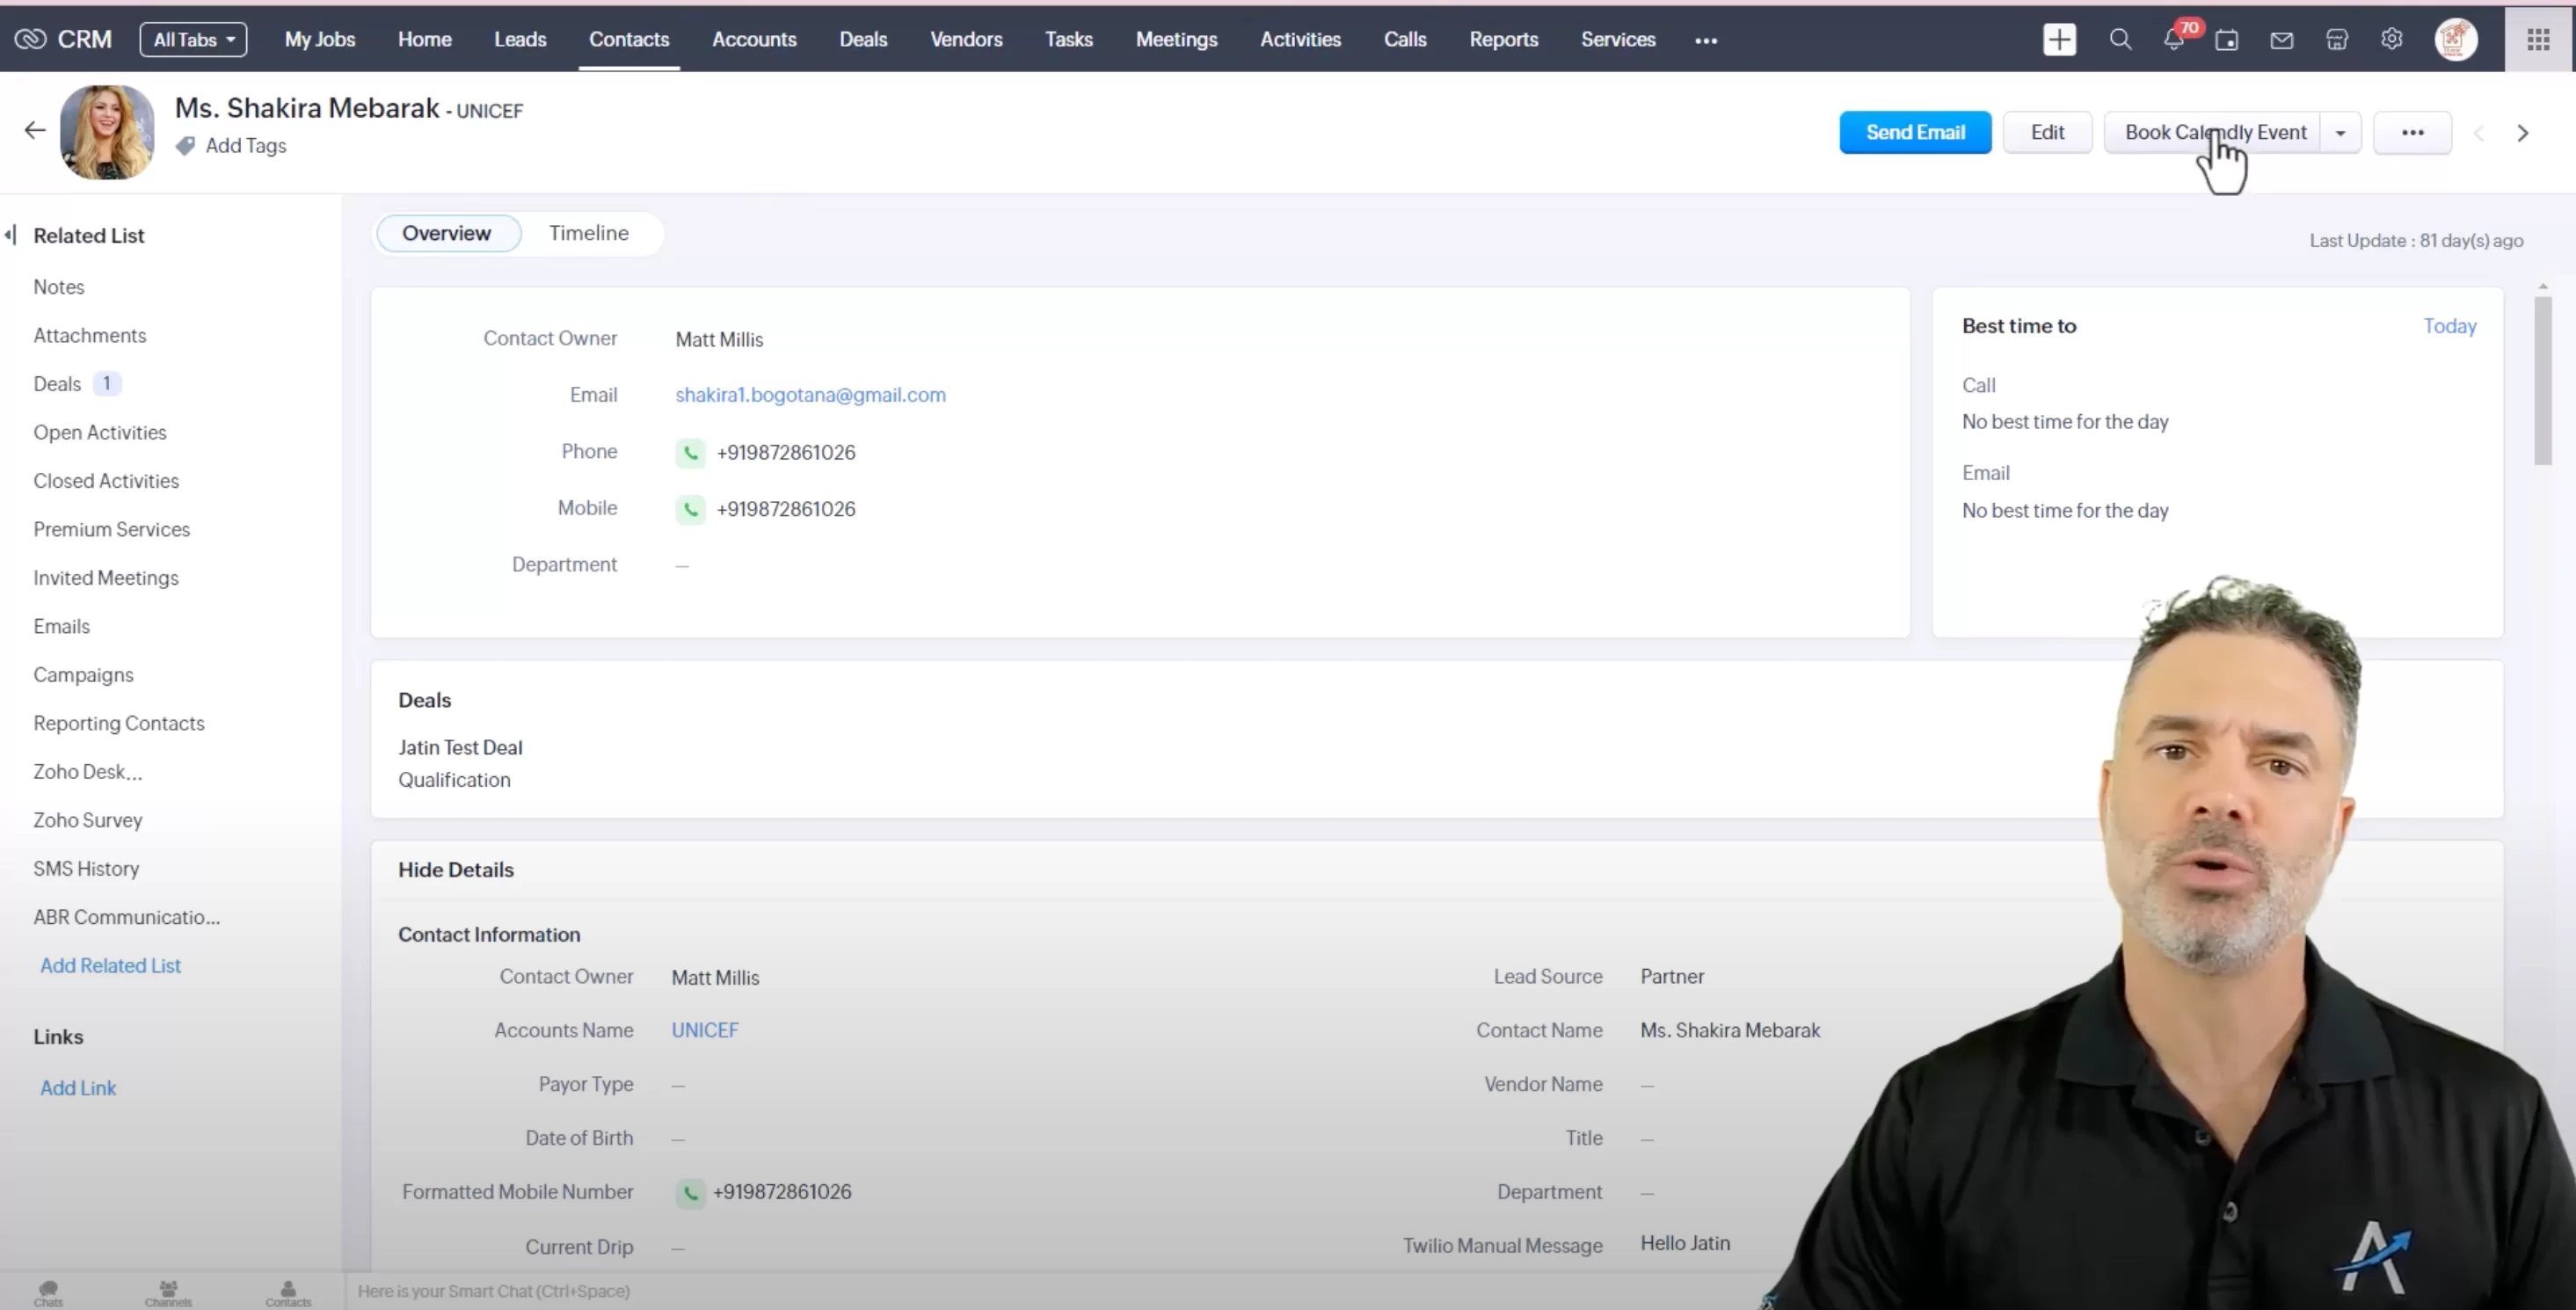Open the search magnifier icon
The width and height of the screenshot is (2576, 1310).
coord(2120,40)
